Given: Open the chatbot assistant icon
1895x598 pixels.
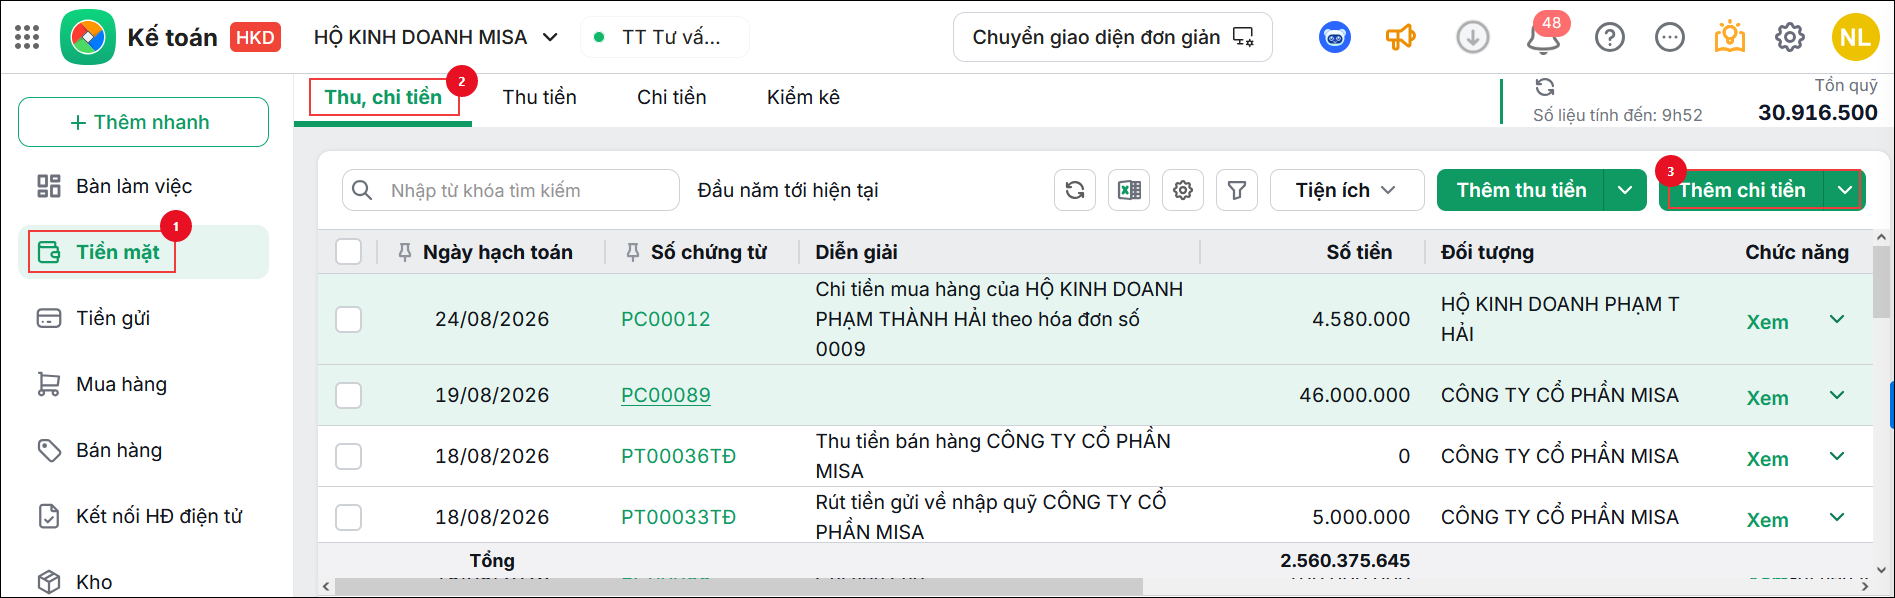Looking at the screenshot, I should tap(1335, 37).
